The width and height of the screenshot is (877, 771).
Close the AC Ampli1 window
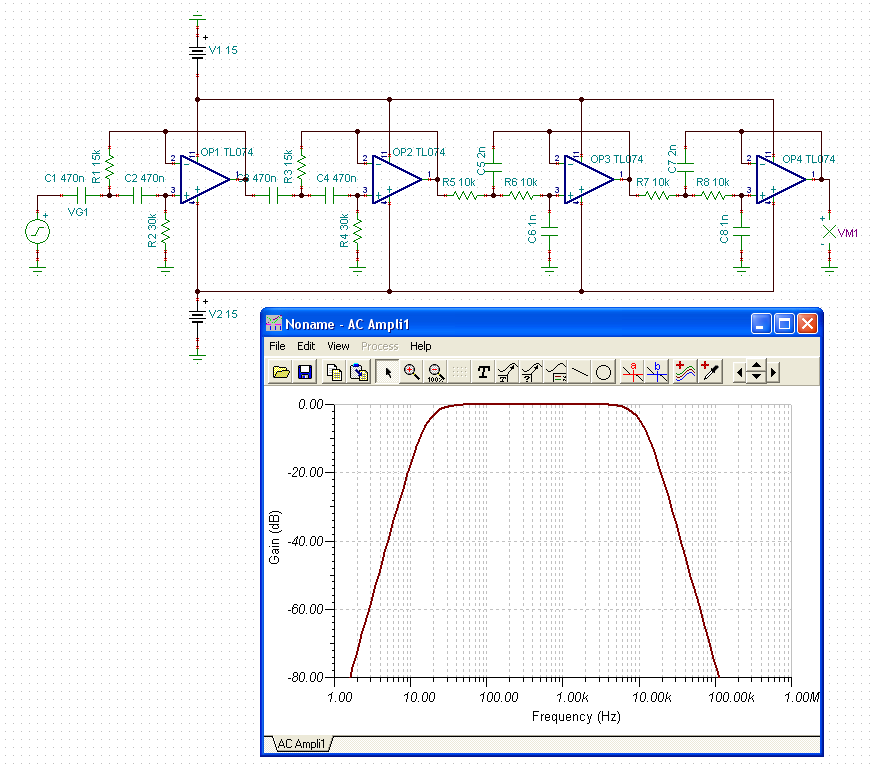click(808, 324)
